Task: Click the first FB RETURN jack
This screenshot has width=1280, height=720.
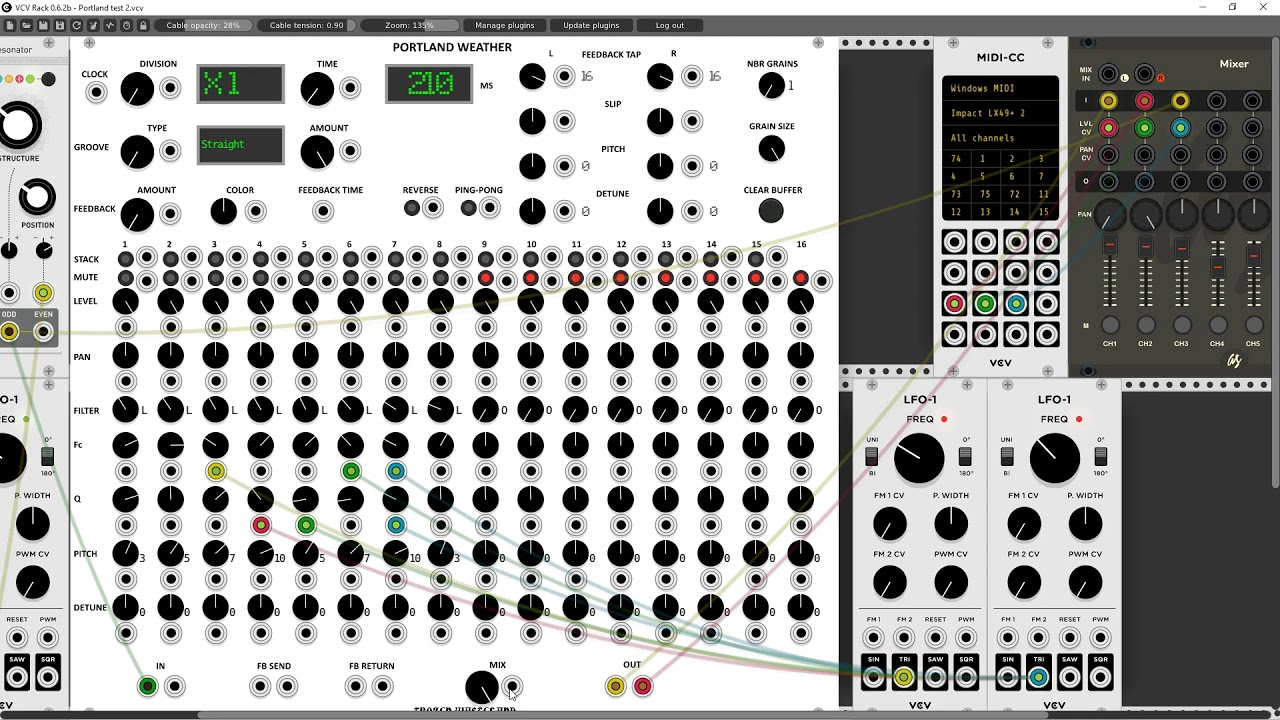Action: pos(355,686)
